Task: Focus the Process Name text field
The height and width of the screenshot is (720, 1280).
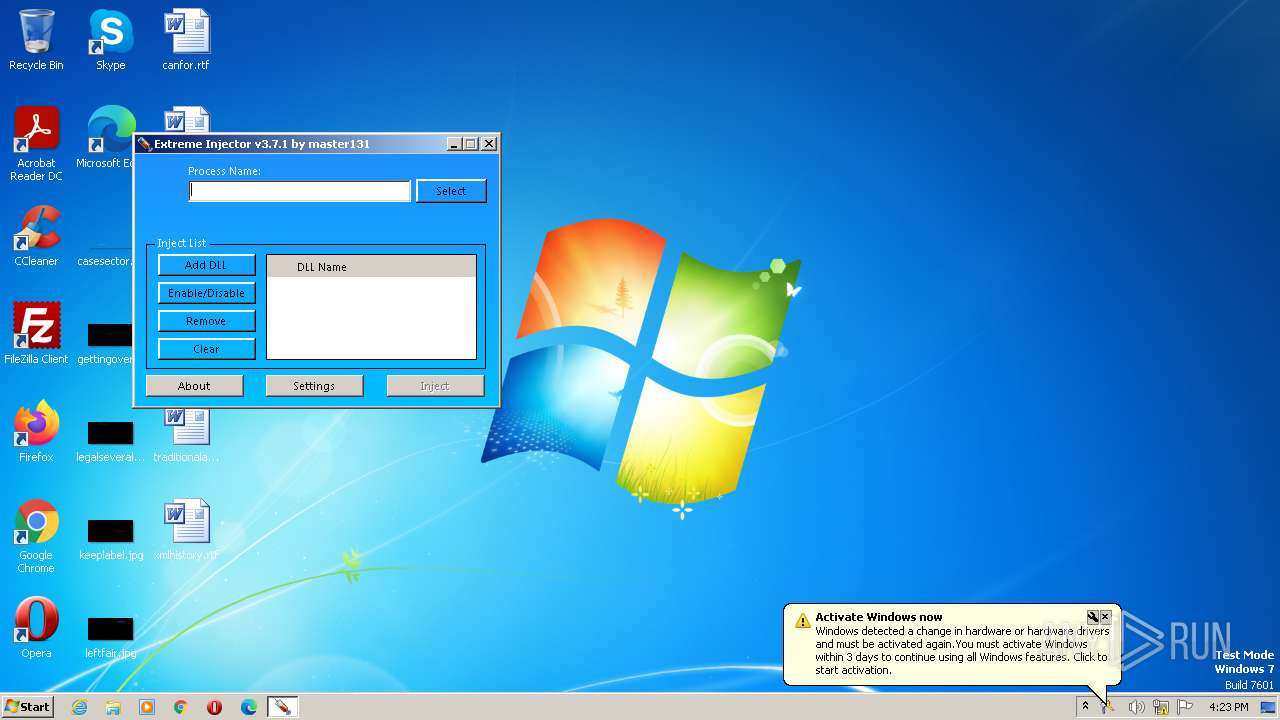Action: tap(300, 191)
